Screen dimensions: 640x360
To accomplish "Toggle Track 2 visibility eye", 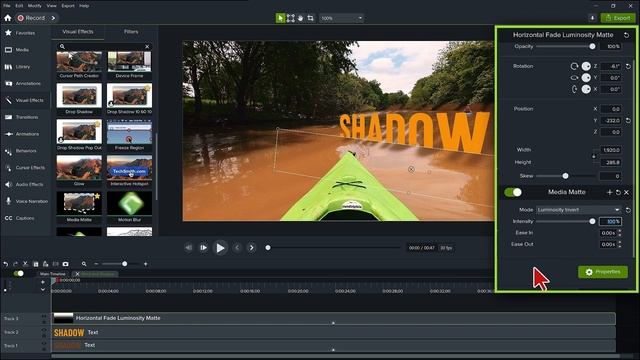I will [44, 330].
